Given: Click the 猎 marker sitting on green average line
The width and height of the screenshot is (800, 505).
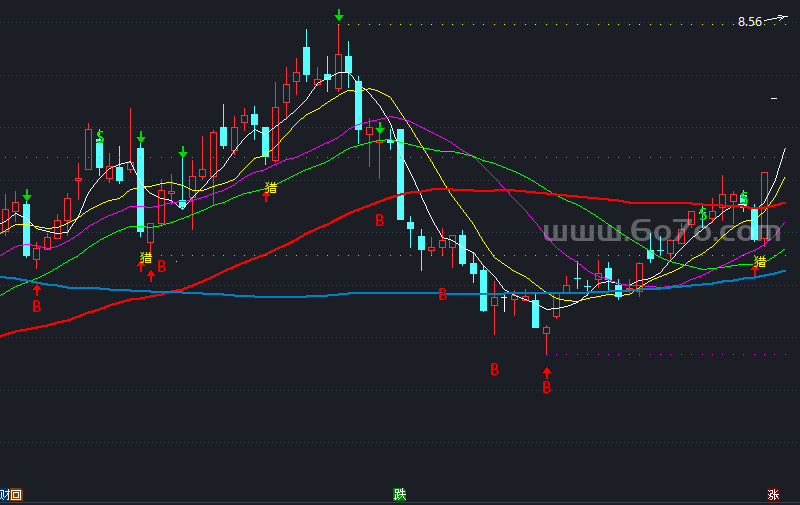Looking at the screenshot, I should 271,188.
